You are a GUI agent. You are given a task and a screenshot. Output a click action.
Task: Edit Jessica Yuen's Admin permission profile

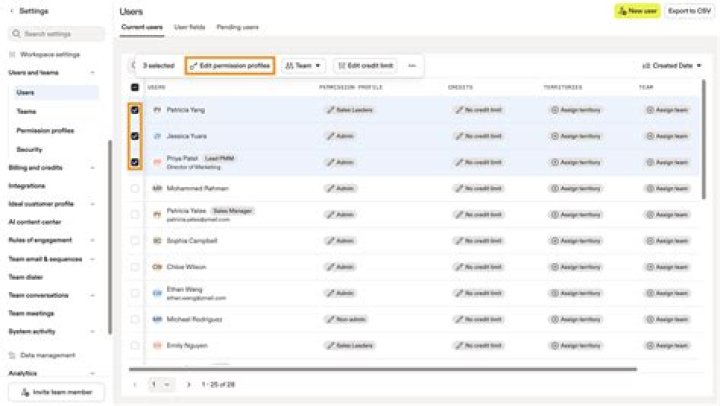tap(340, 136)
